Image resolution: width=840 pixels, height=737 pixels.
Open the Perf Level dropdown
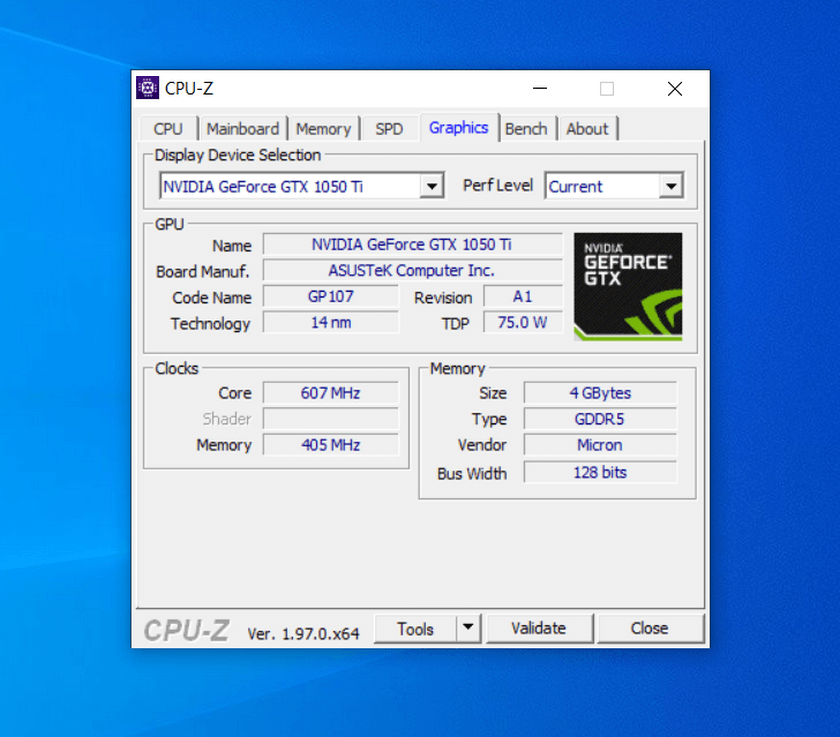(671, 186)
